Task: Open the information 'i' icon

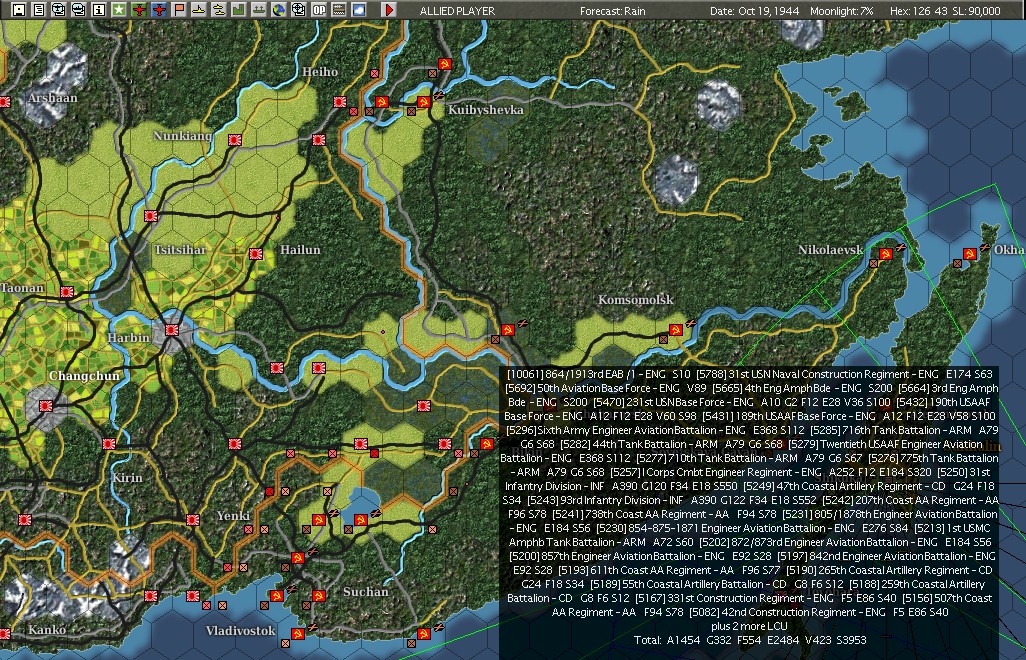Action: click(x=98, y=10)
